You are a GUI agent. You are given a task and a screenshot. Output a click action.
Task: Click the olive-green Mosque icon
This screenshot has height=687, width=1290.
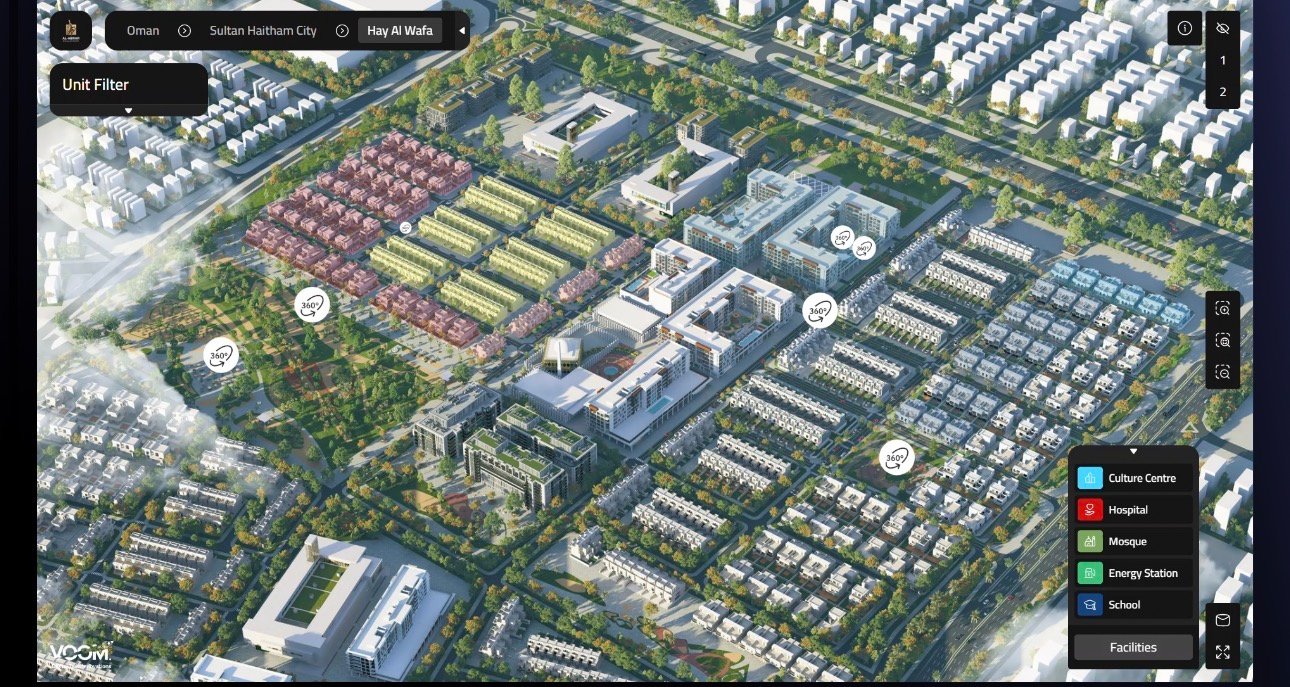pos(1090,541)
